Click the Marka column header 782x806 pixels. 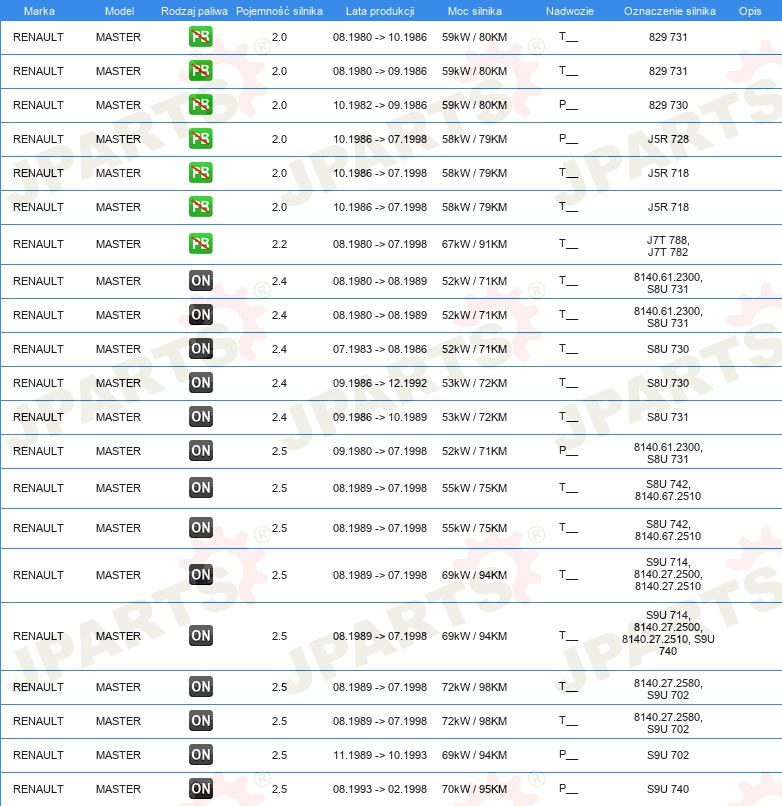click(39, 11)
